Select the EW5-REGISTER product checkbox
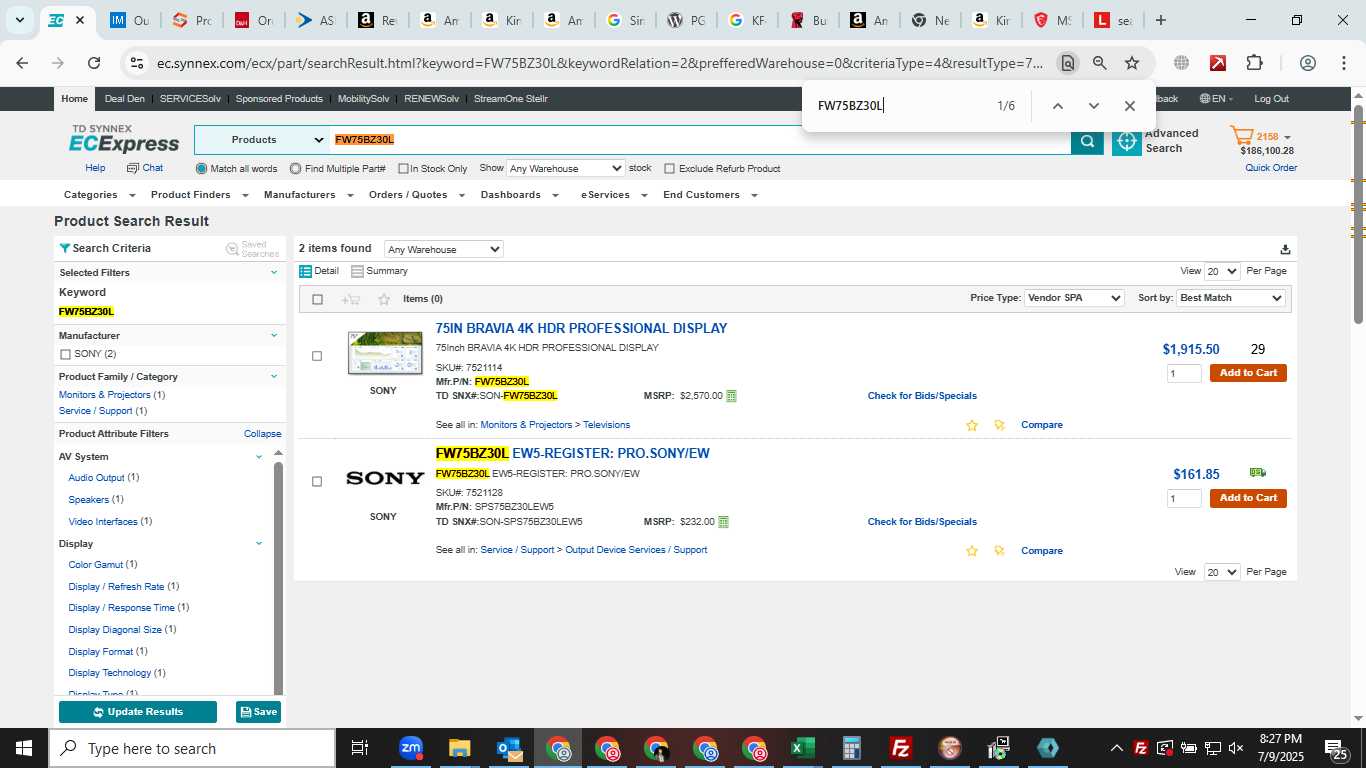The width and height of the screenshot is (1366, 768). point(317,482)
